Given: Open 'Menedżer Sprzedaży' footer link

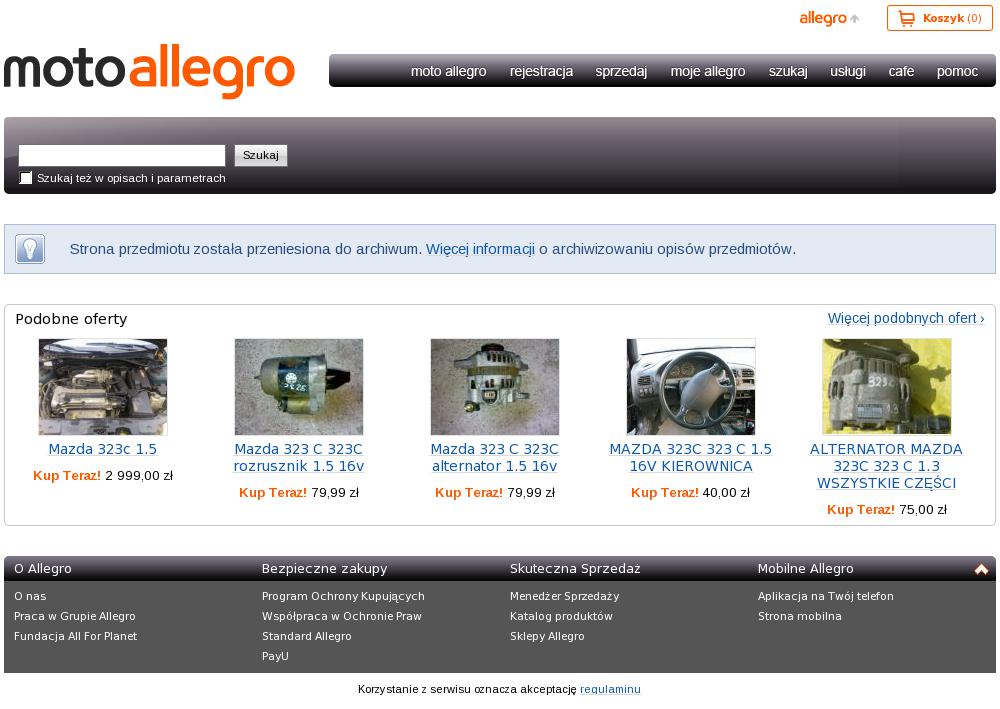Looking at the screenshot, I should click(x=564, y=596).
